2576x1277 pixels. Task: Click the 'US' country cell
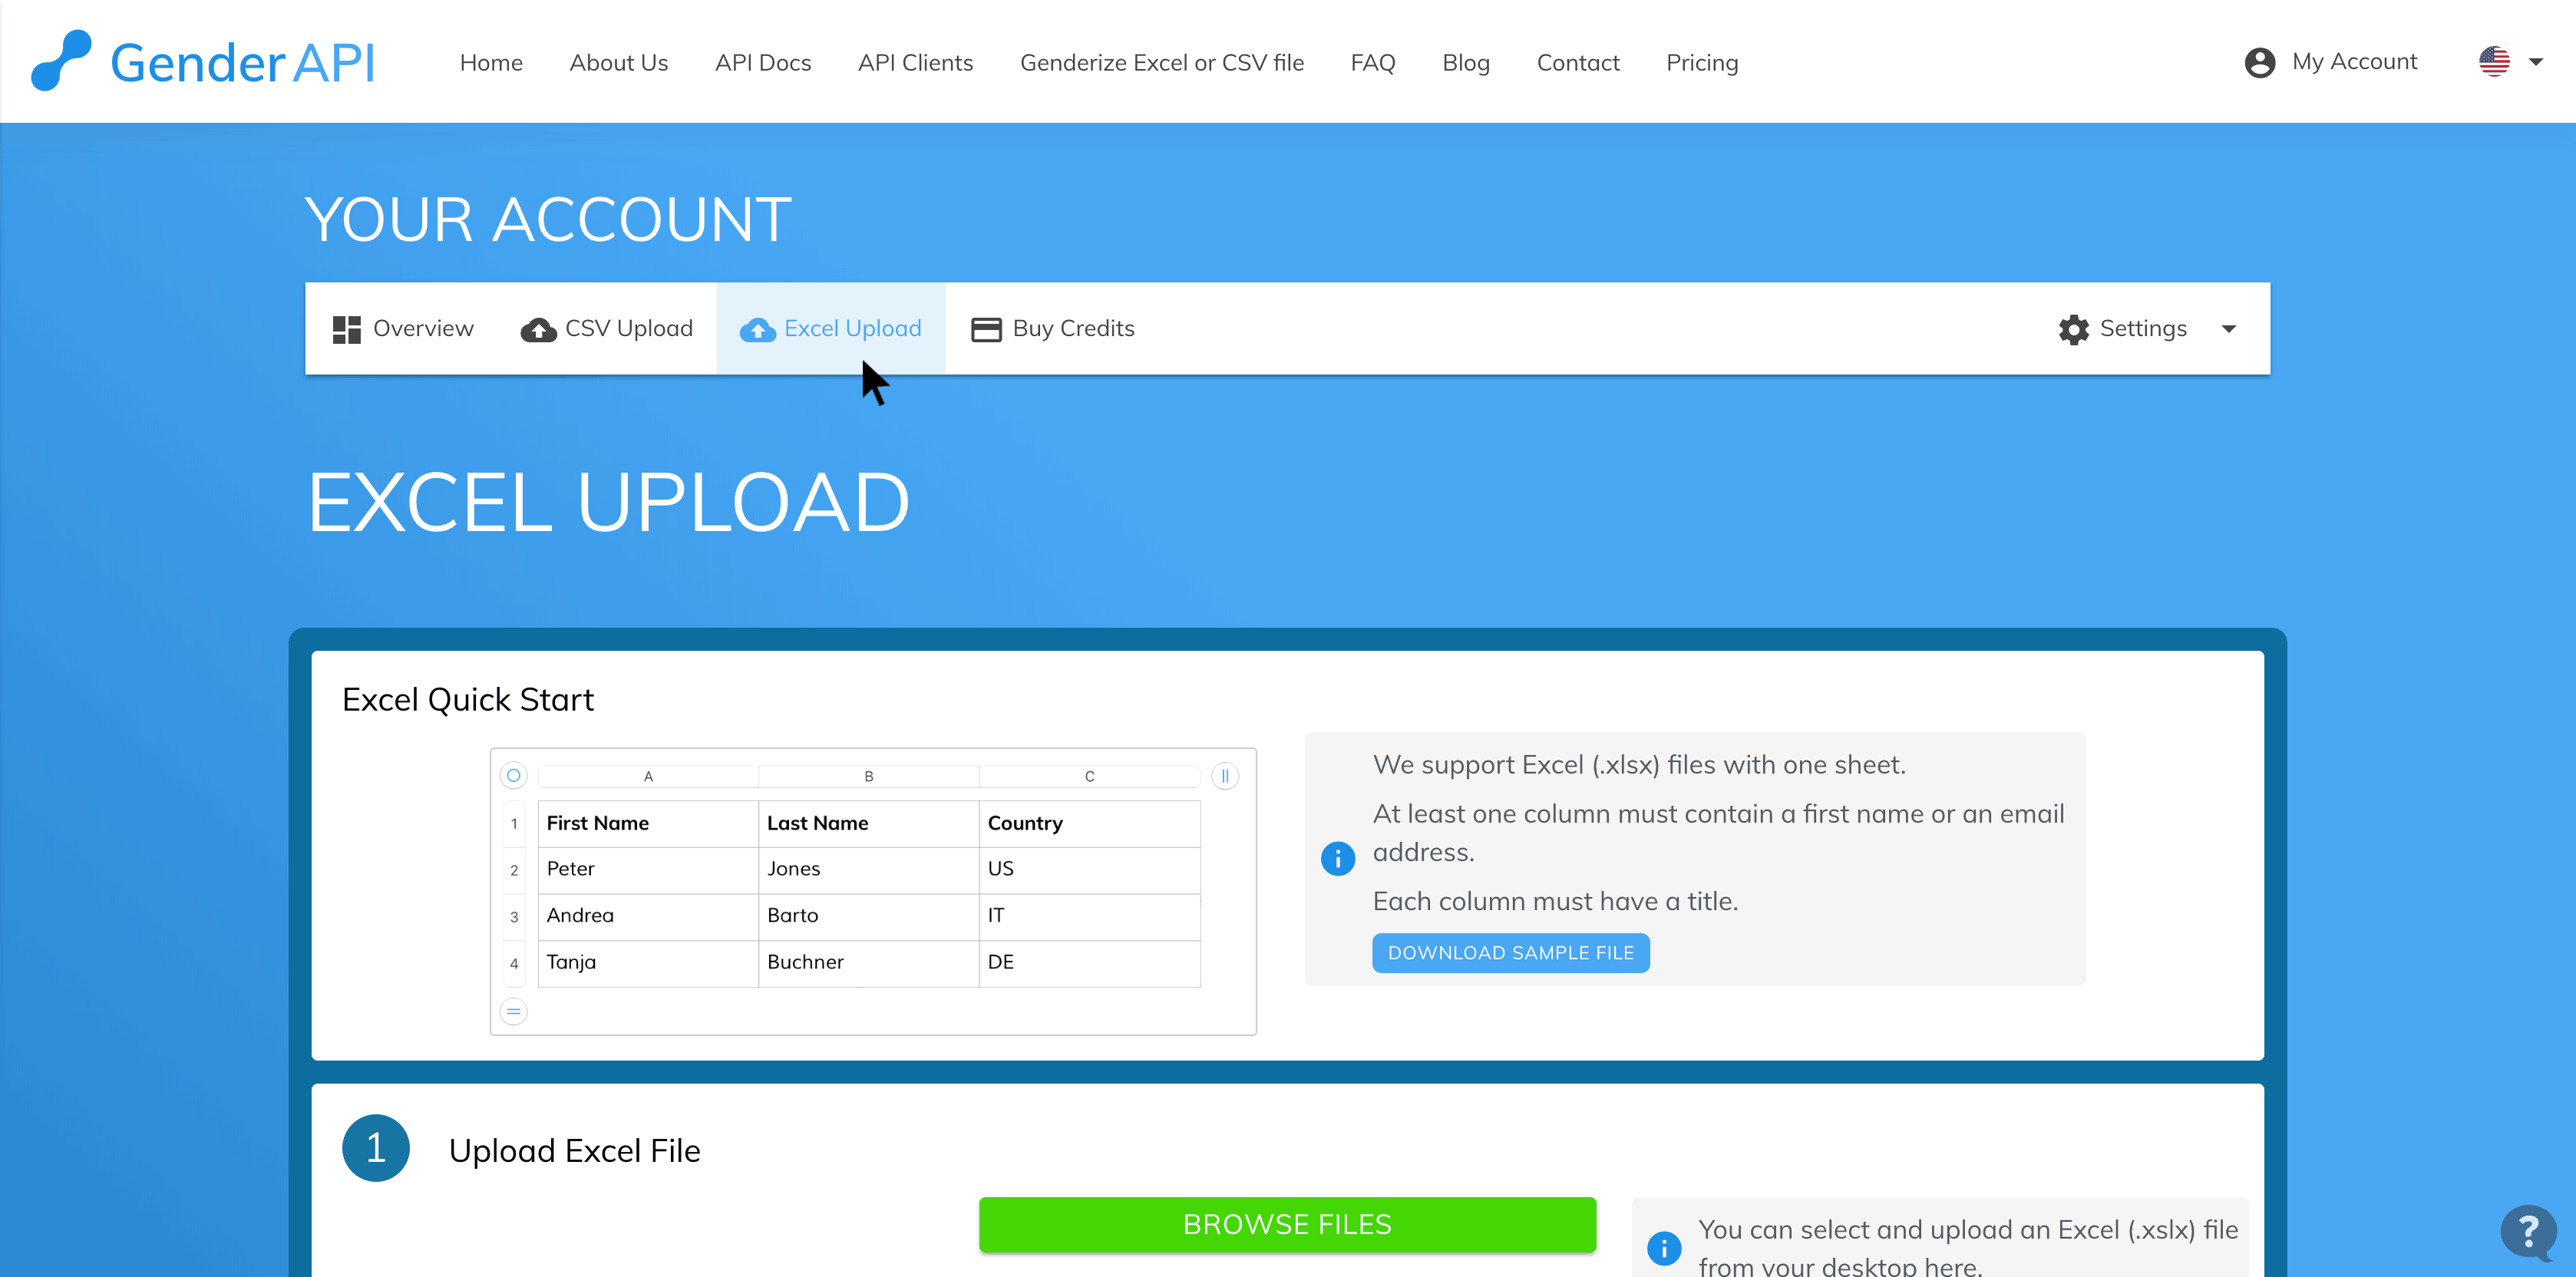(1090, 869)
